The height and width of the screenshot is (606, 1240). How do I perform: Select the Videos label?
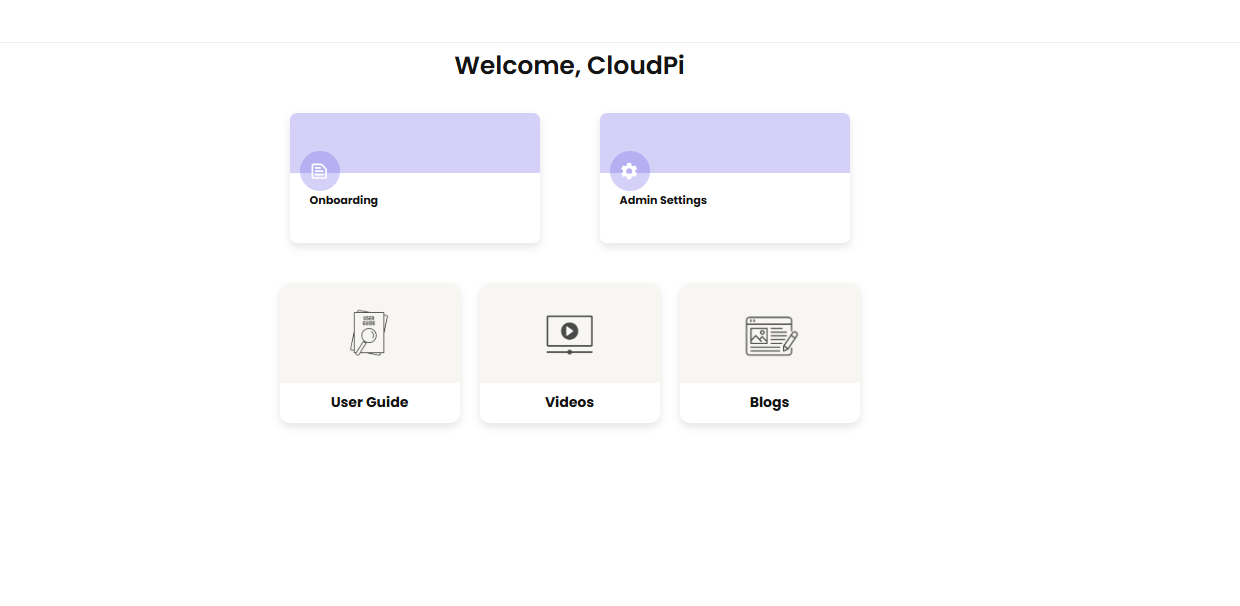pyautogui.click(x=570, y=402)
